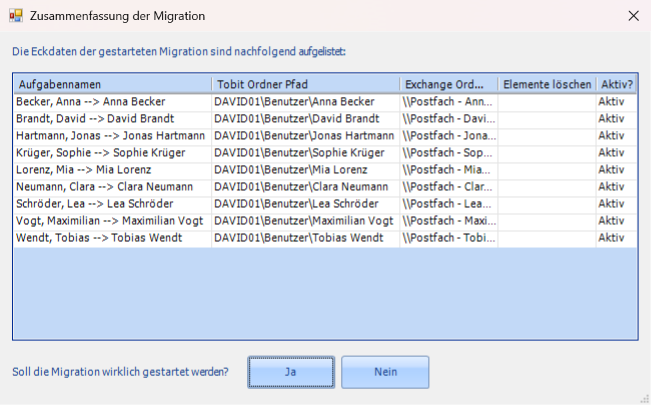
Task: Click the \\Postfach - Jona... cell
Action: [x=449, y=136]
